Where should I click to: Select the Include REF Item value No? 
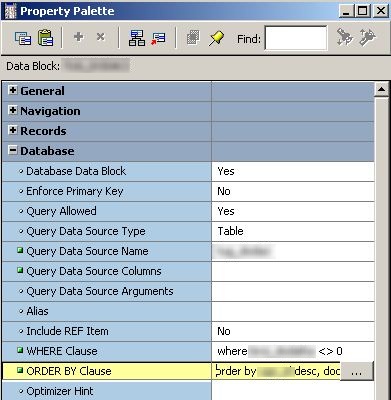pyautogui.click(x=293, y=331)
